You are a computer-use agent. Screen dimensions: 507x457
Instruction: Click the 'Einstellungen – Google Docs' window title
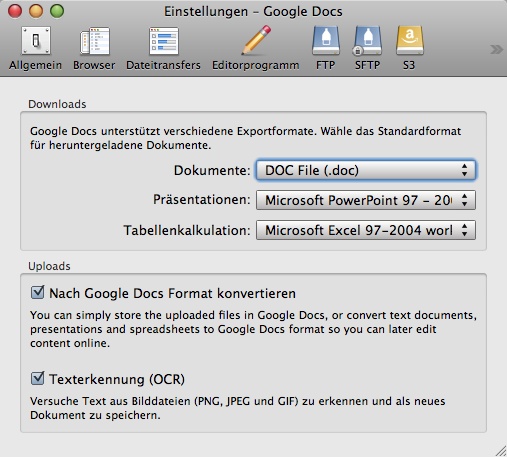253,12
